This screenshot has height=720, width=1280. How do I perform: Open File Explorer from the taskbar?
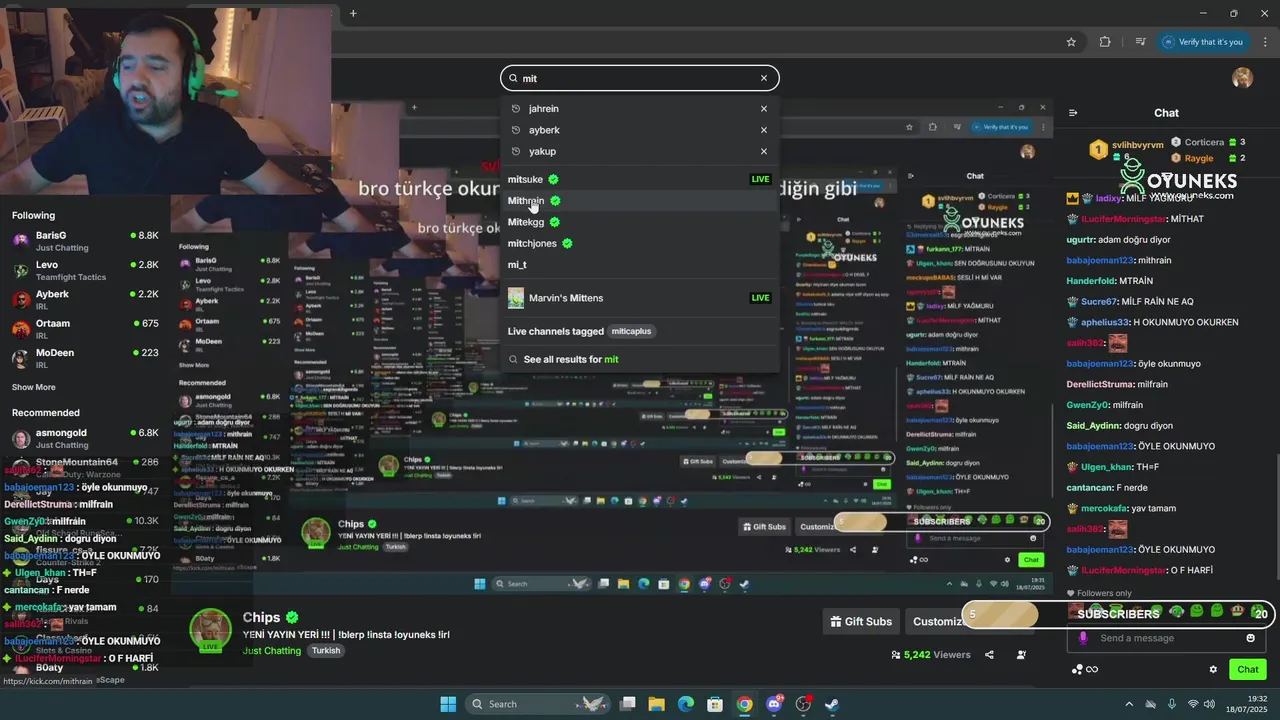(x=657, y=704)
